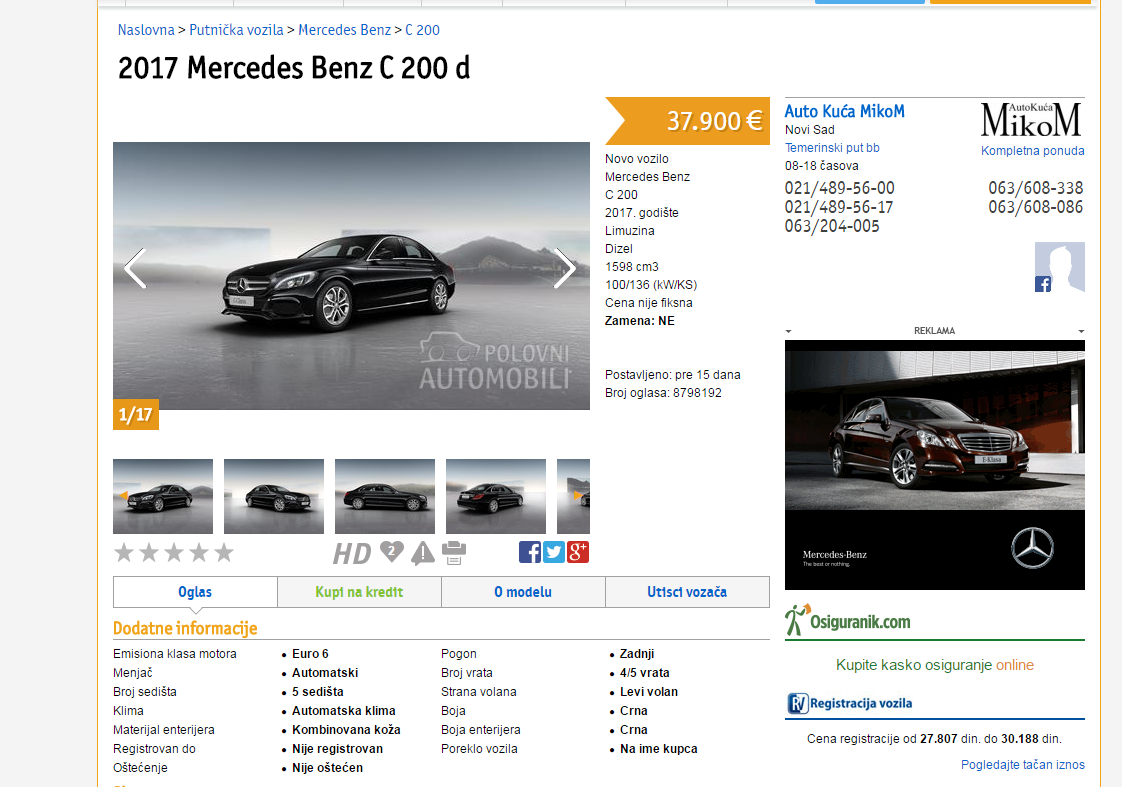
Task: Open Auto Kuća MikoM dealer page
Action: point(844,111)
